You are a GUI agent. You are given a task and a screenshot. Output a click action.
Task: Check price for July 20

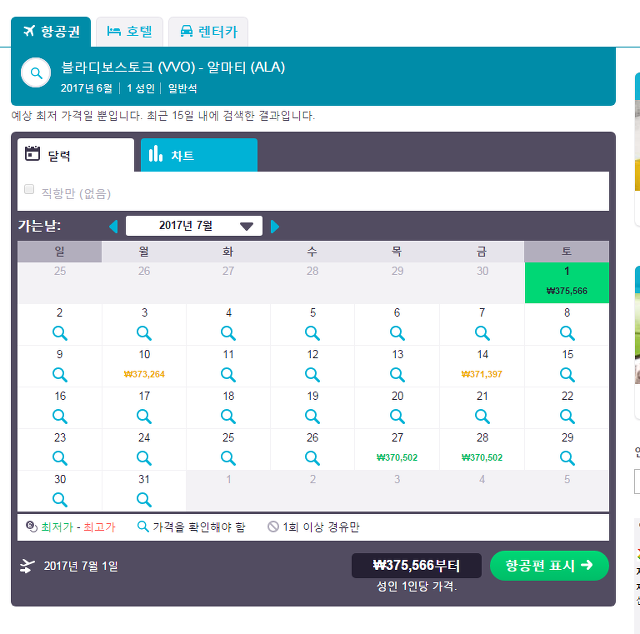click(x=397, y=416)
